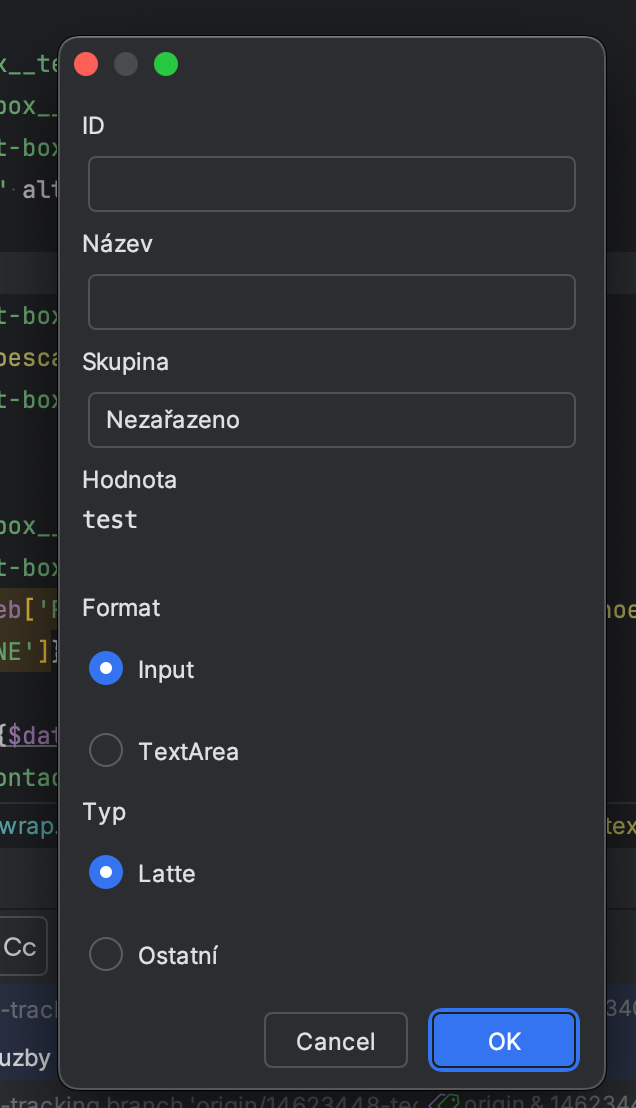Click the Typ section label
The image size is (636, 1108).
coord(104,811)
